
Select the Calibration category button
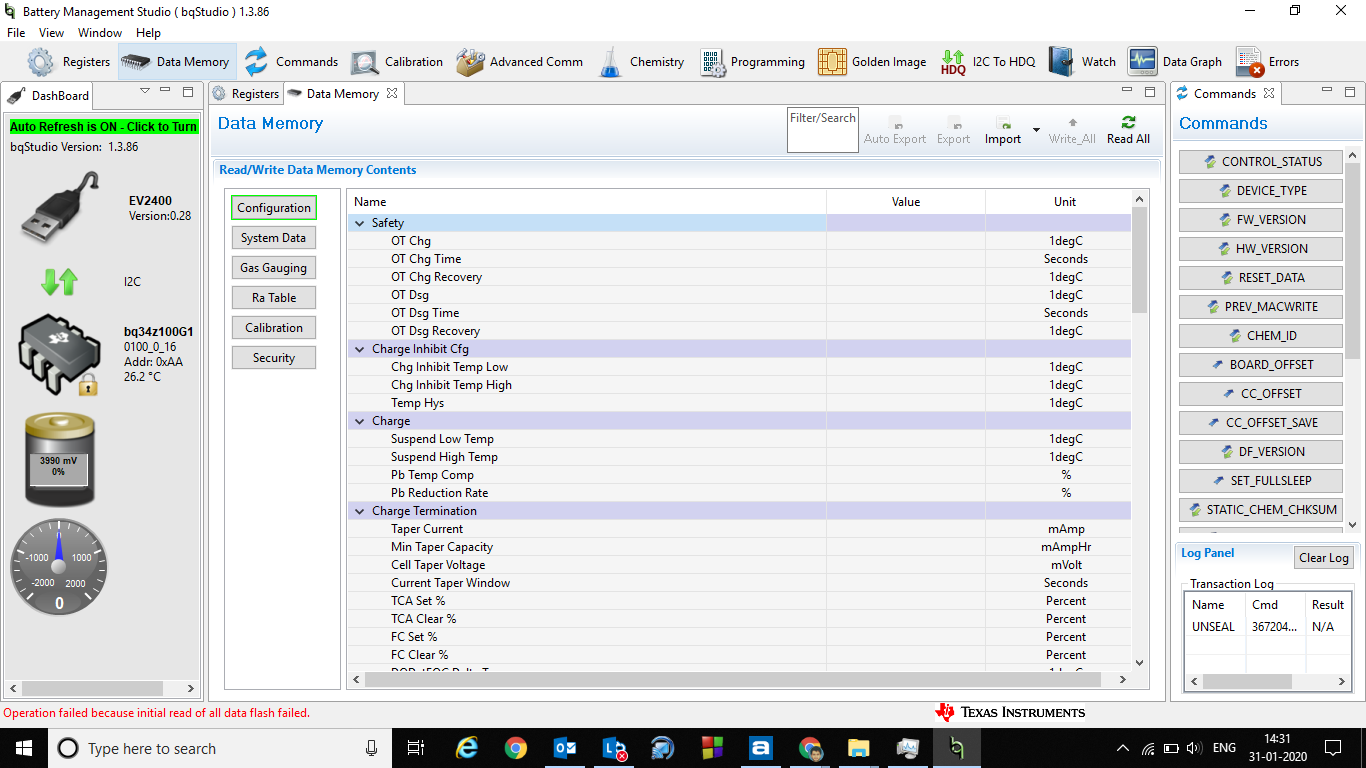274,328
